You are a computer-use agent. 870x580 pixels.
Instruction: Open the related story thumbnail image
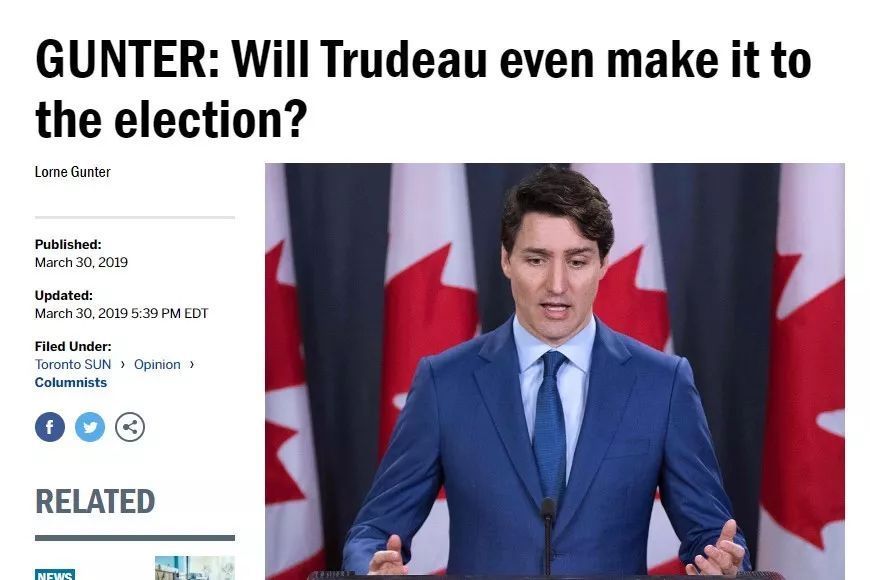195,568
